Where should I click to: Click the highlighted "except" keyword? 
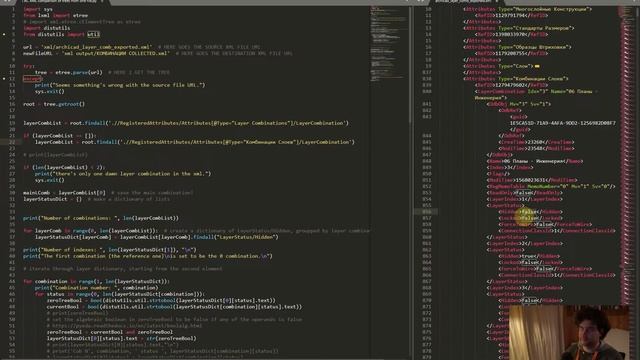[32, 79]
